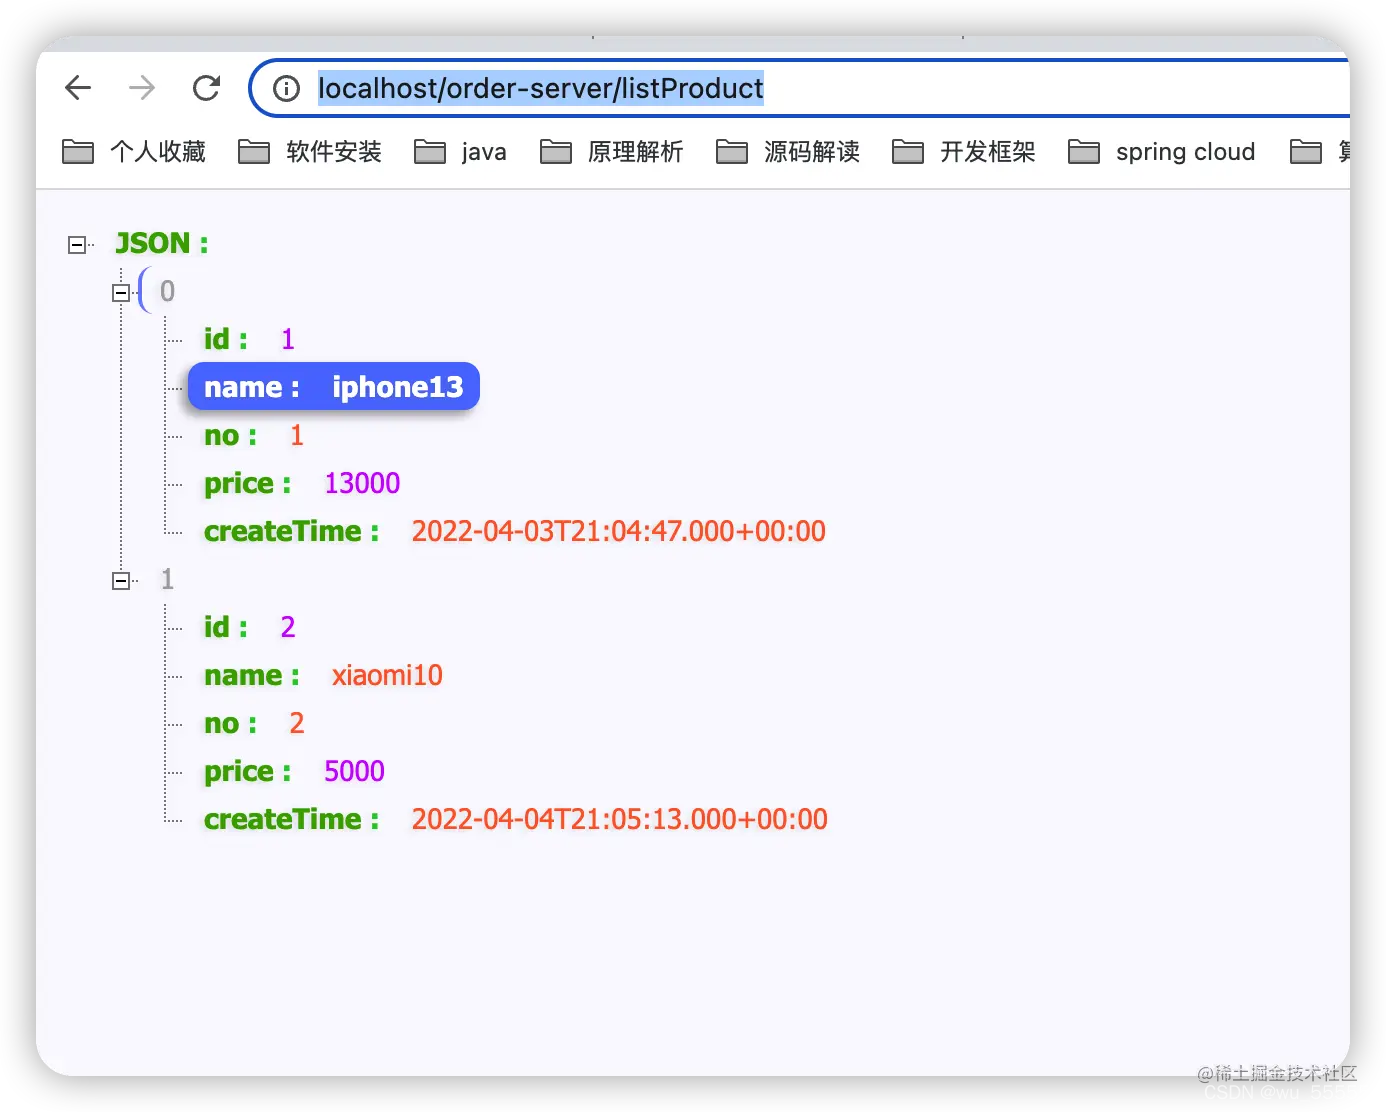The image size is (1386, 1112).
Task: Click the browser forward arrow
Action: coord(142,88)
